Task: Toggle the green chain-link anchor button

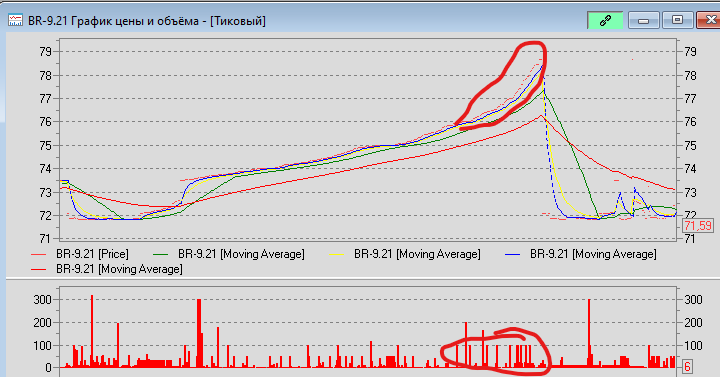Action: pos(605,21)
